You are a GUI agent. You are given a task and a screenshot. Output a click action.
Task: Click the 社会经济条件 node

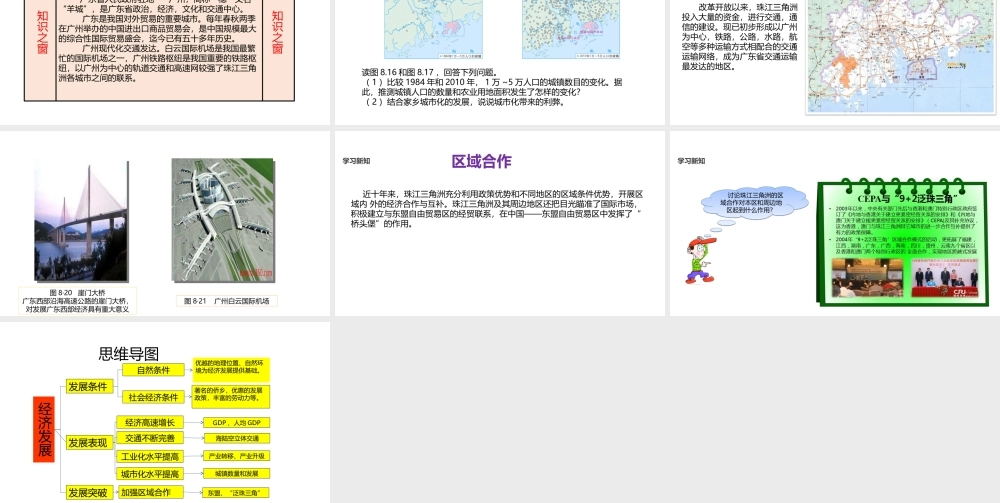153,397
